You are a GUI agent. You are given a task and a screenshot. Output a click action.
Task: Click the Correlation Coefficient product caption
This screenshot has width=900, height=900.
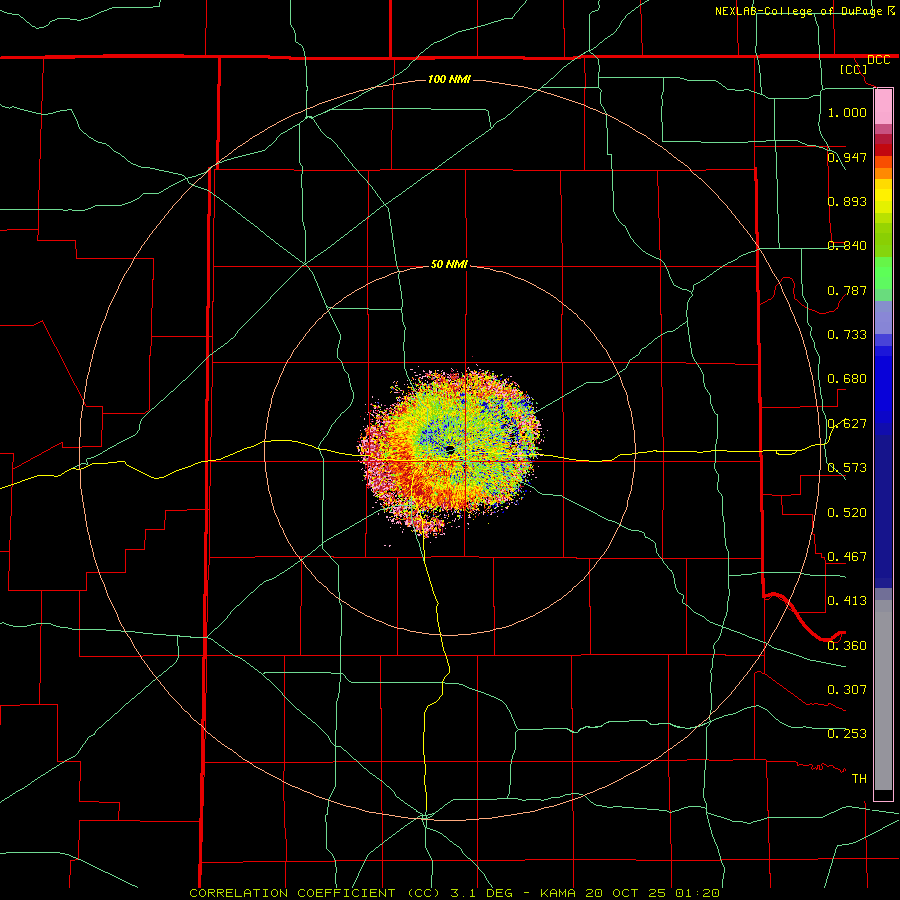click(x=454, y=893)
